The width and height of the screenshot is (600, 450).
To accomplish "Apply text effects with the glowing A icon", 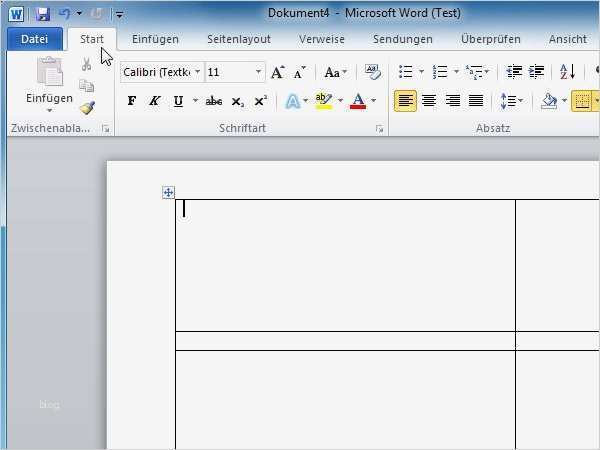I will click(x=292, y=101).
